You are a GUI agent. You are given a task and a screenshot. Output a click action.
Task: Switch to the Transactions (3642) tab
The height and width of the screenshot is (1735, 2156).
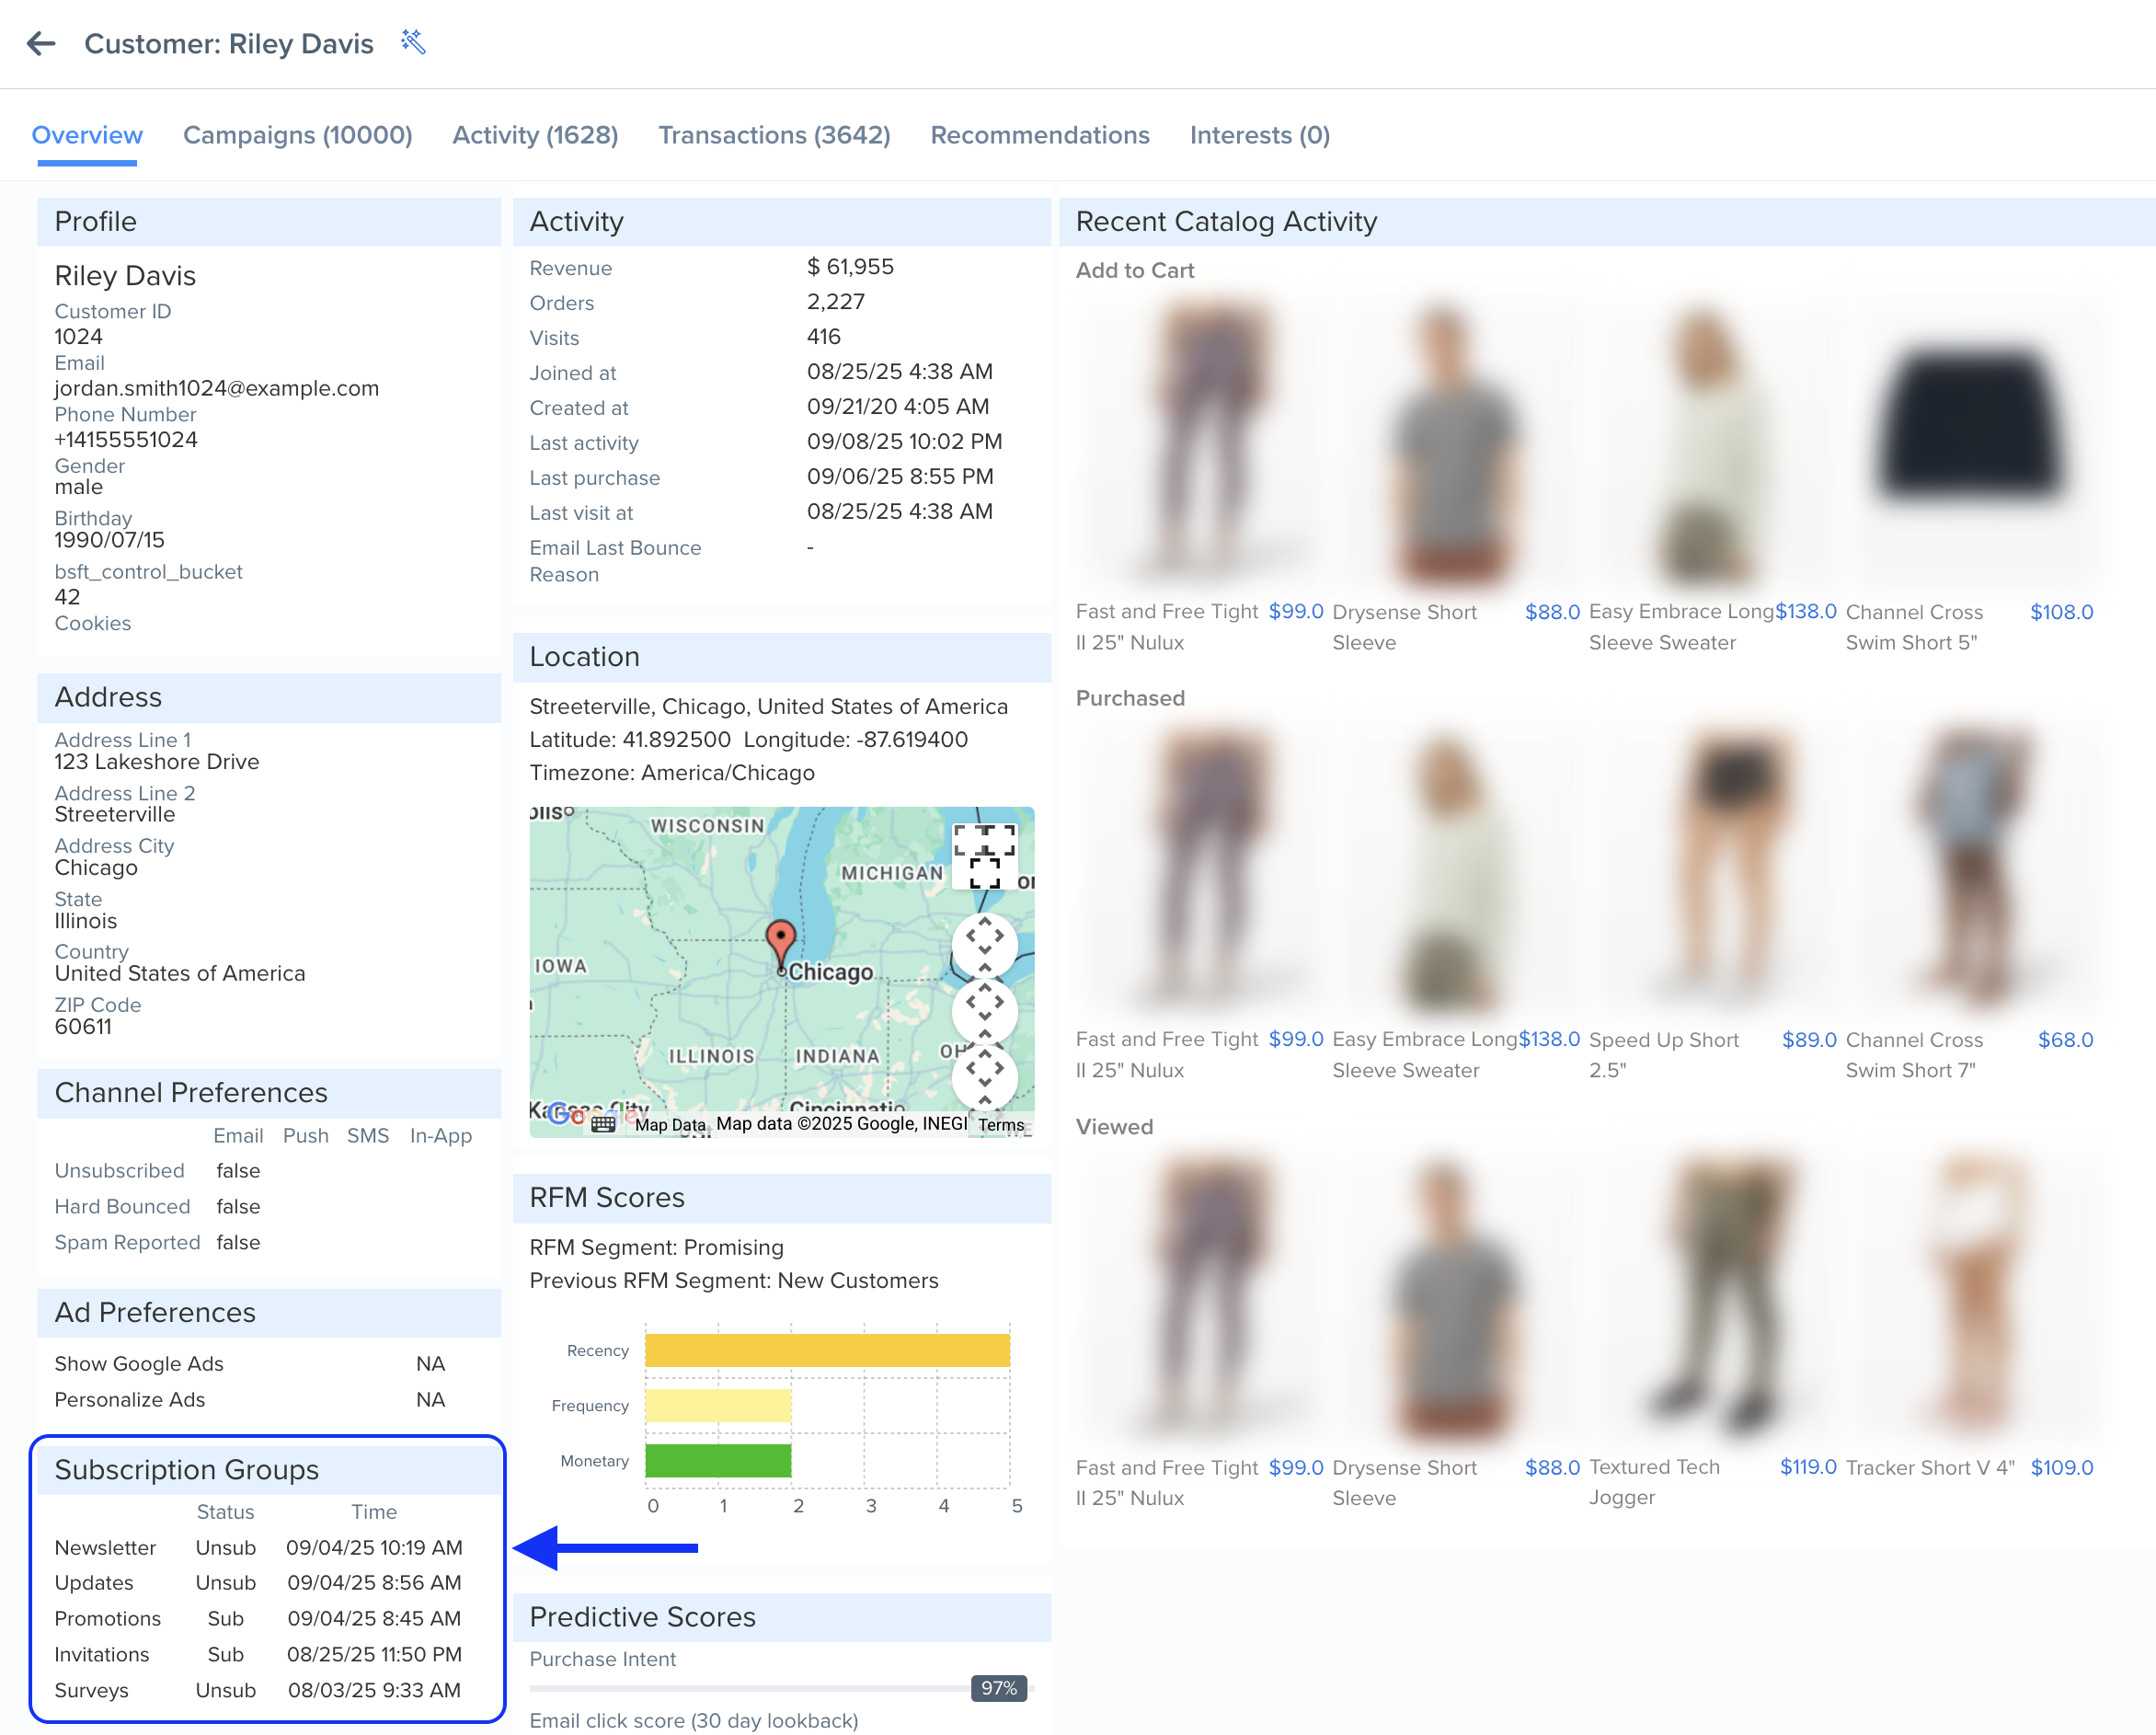coord(774,135)
